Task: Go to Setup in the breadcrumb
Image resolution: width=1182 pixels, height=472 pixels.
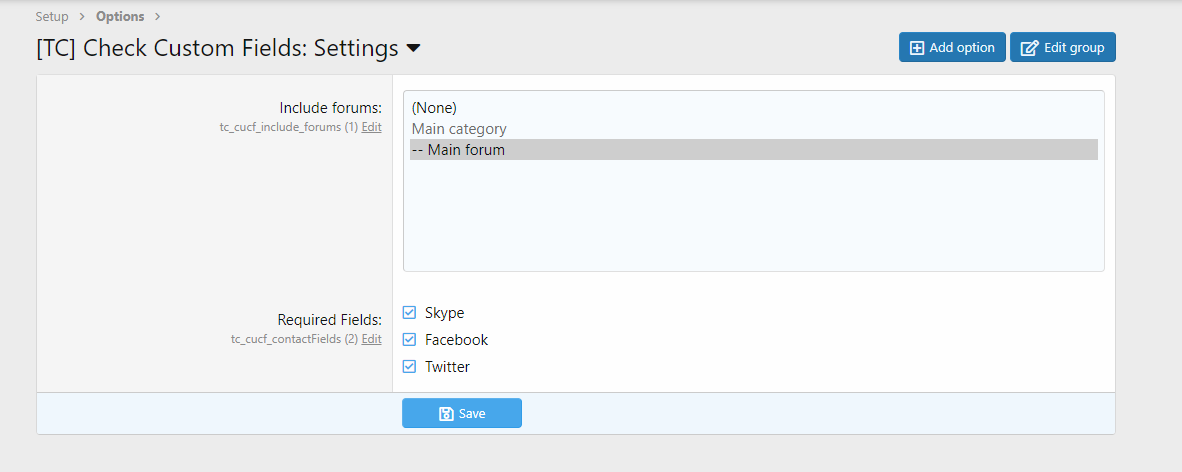Action: [52, 17]
